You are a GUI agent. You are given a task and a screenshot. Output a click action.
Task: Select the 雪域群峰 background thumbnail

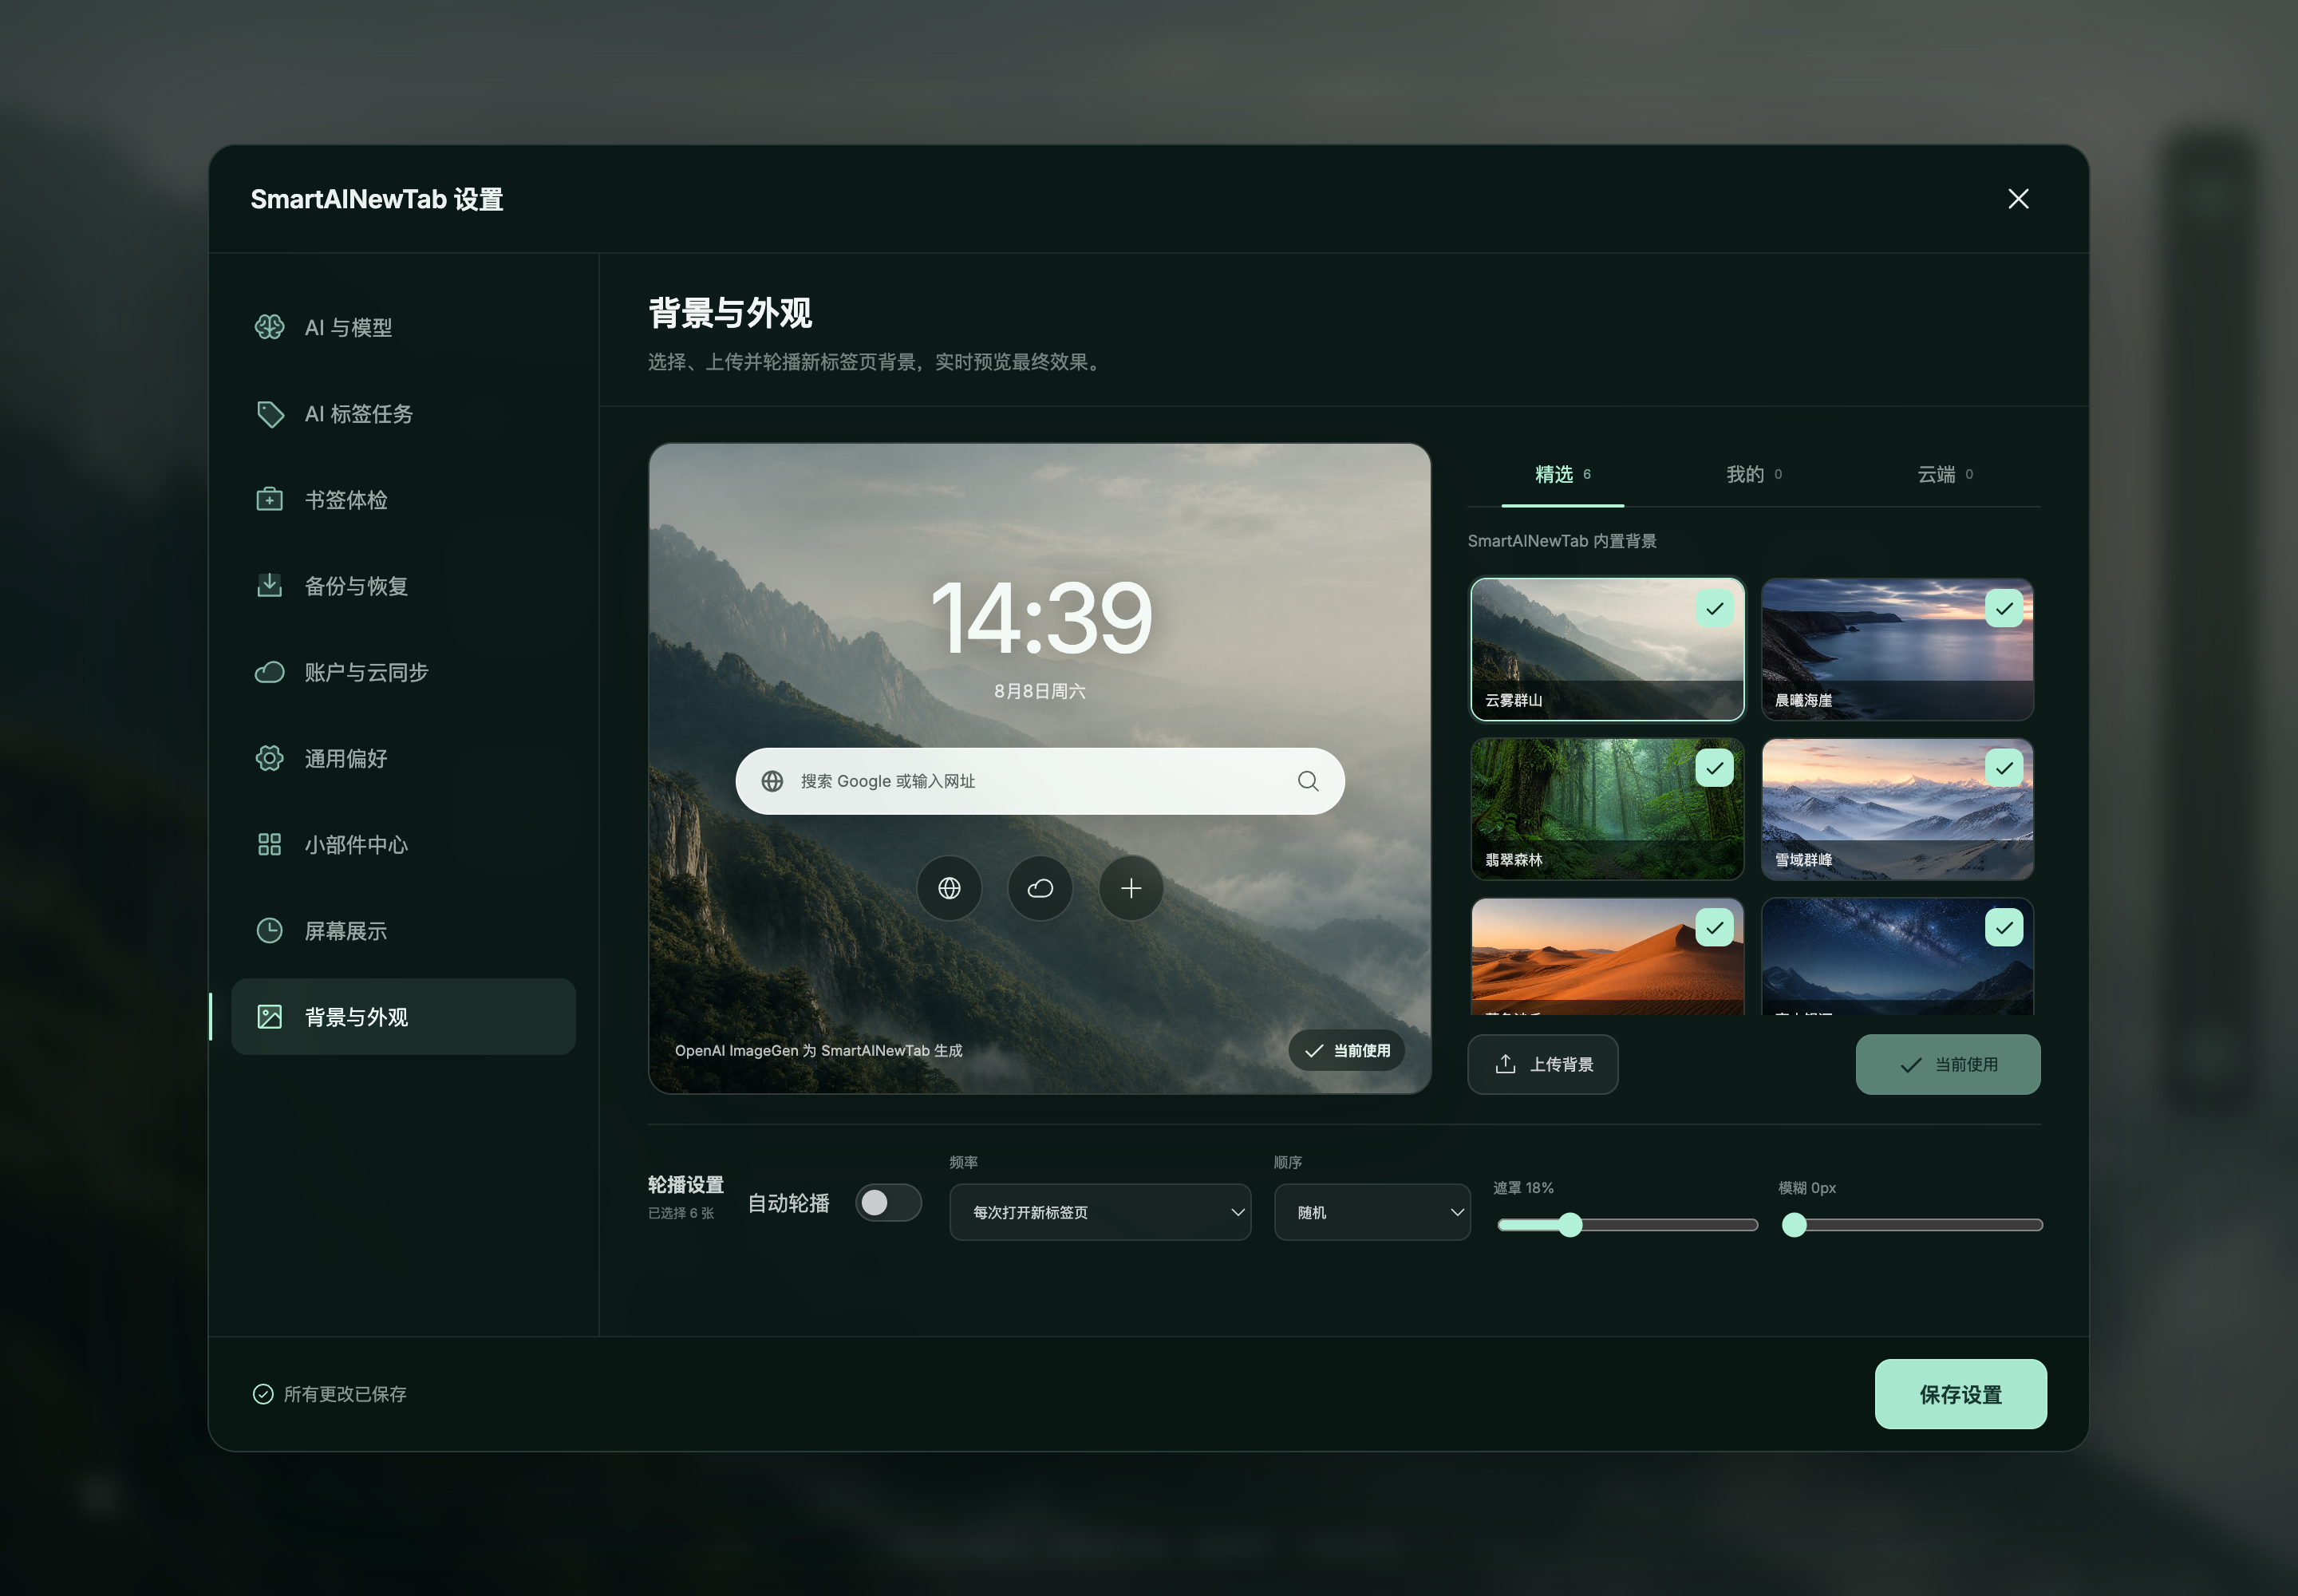(x=1897, y=809)
